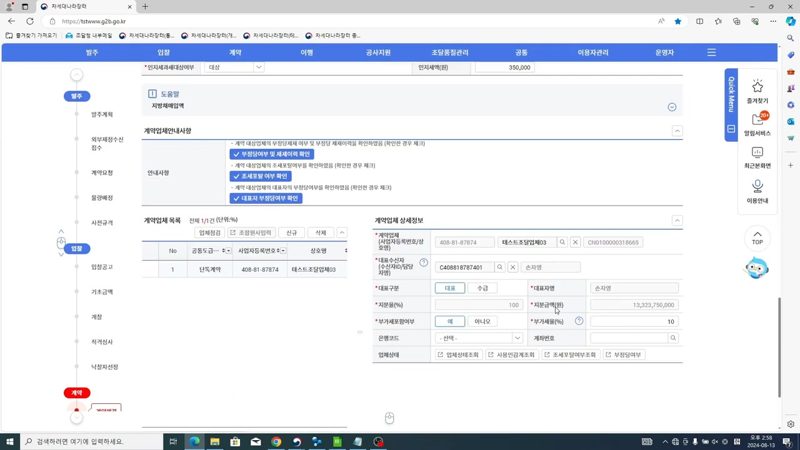800x450 pixels.
Task: Select table row 테스트조달업체03
Action: click(244, 269)
